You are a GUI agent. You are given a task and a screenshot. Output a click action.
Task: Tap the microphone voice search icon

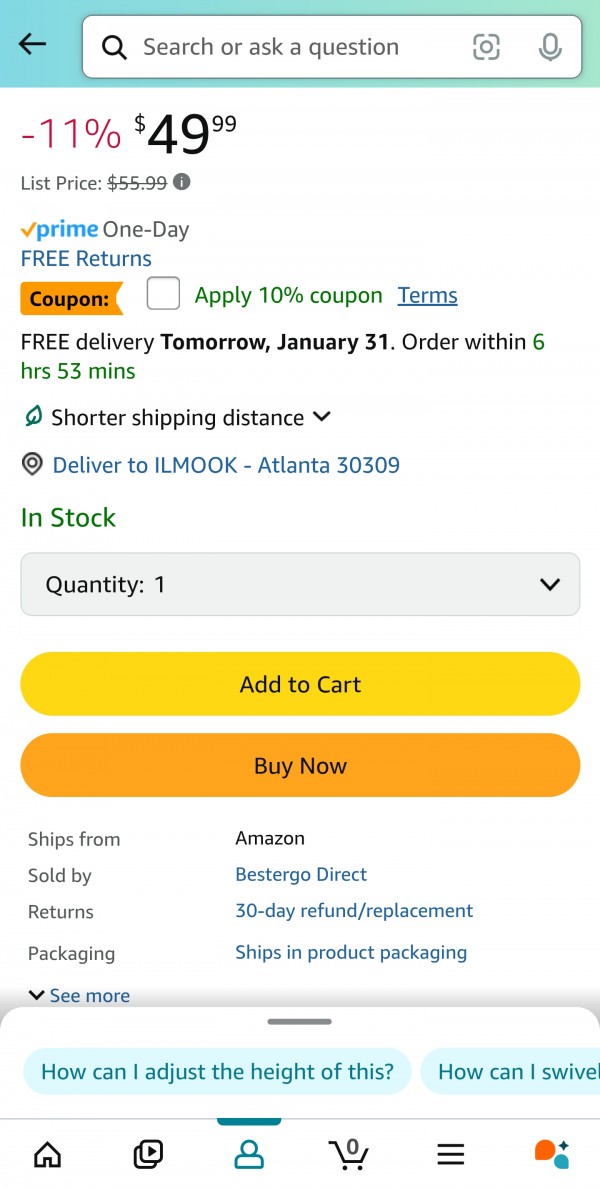coord(549,47)
